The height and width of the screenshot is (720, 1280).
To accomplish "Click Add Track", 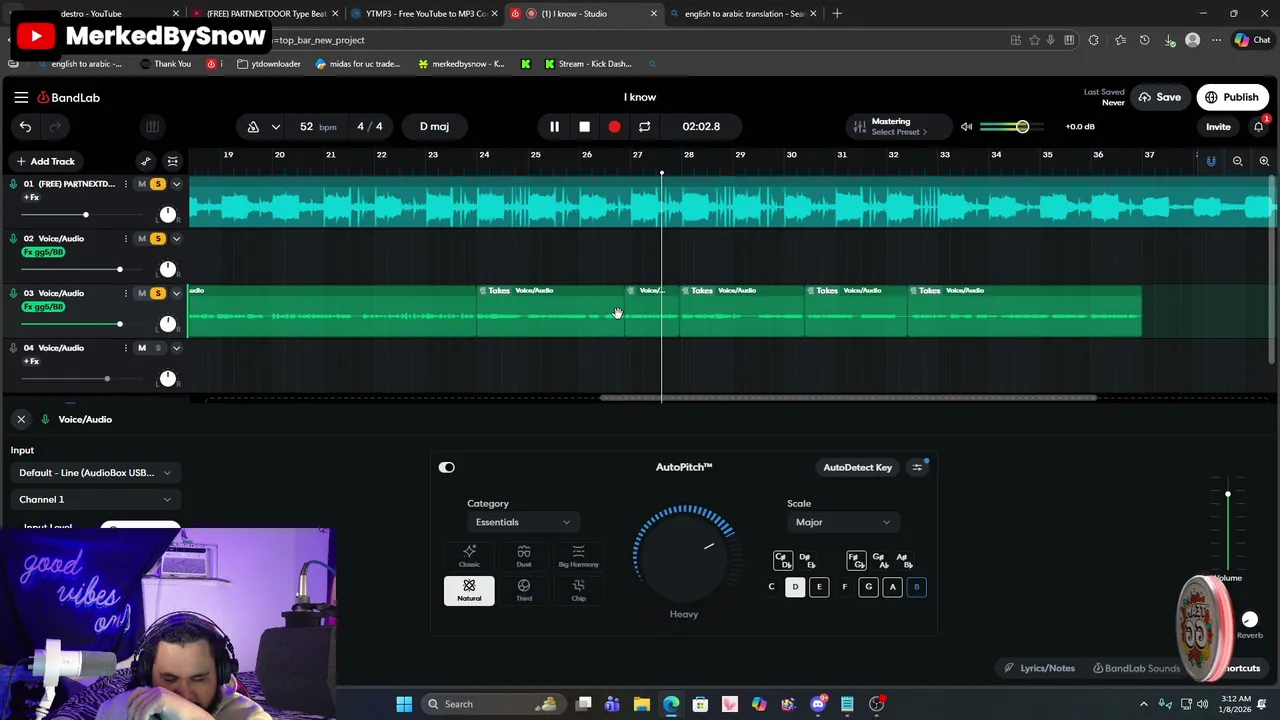I will (45, 161).
